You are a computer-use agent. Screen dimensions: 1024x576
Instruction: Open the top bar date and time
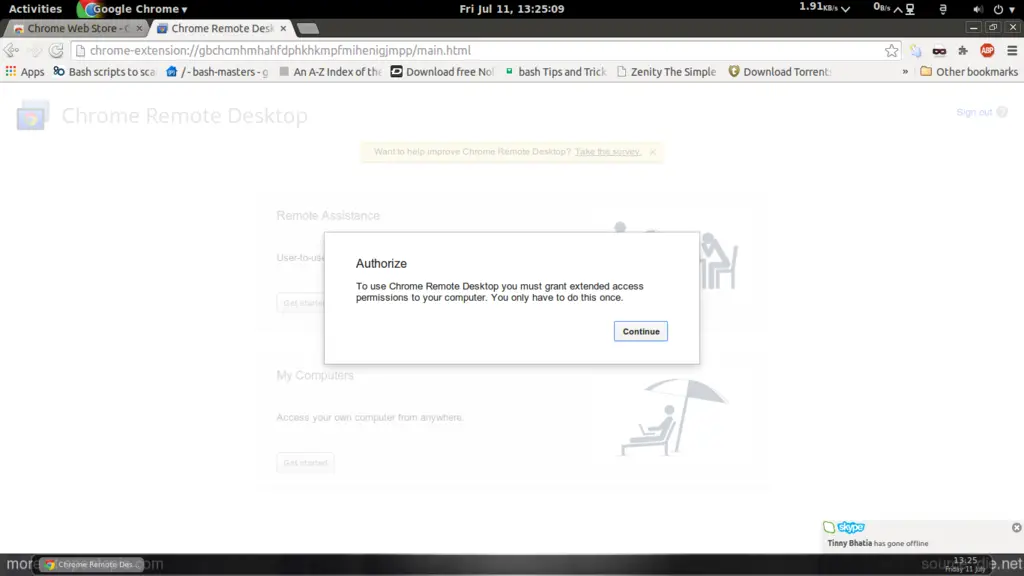point(512,8)
